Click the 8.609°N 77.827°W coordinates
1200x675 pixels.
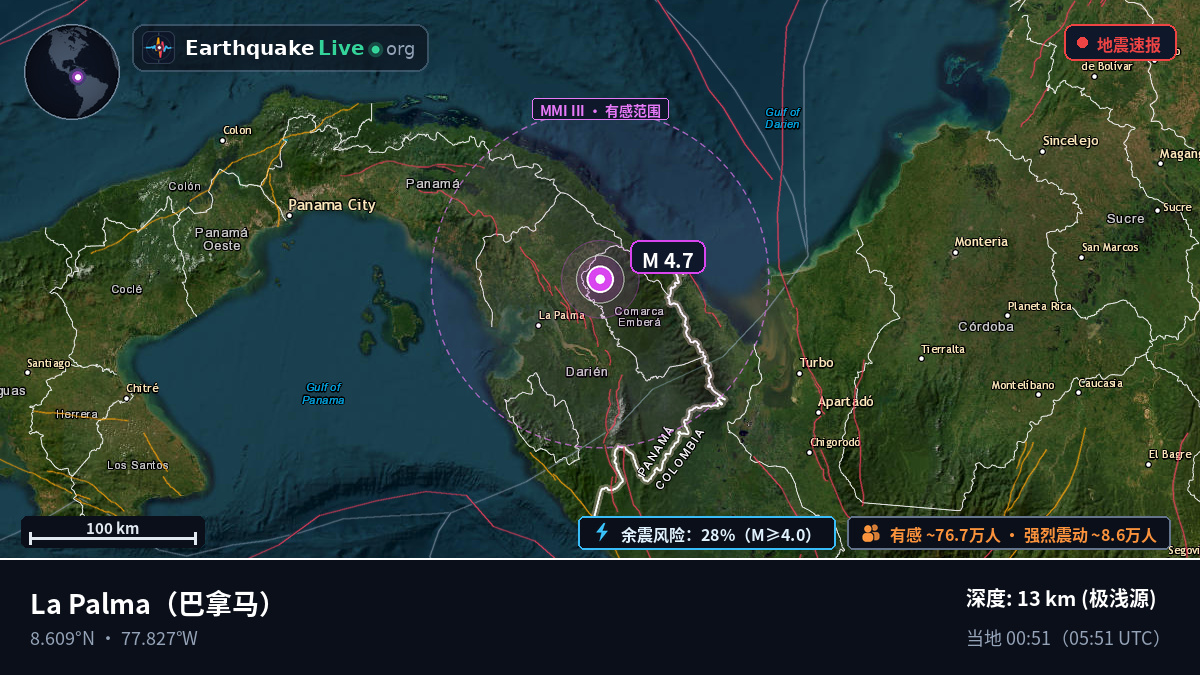point(114,638)
